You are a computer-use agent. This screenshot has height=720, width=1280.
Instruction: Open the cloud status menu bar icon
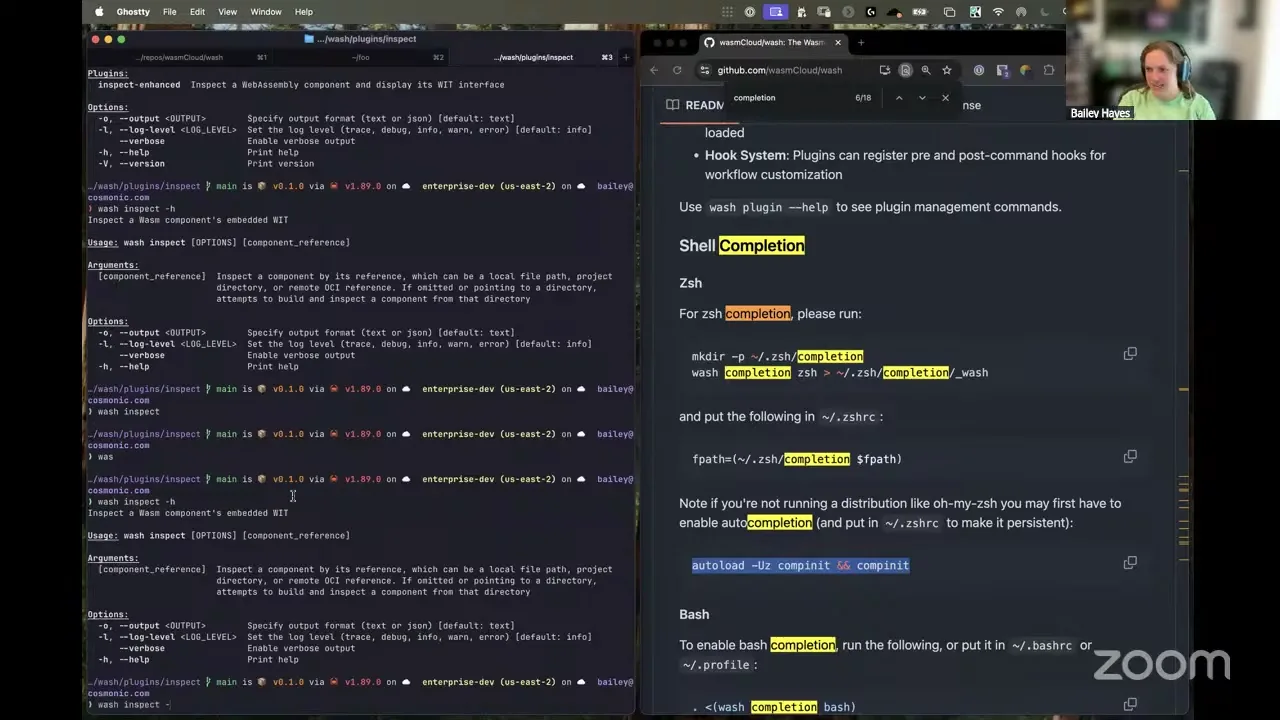tap(894, 12)
